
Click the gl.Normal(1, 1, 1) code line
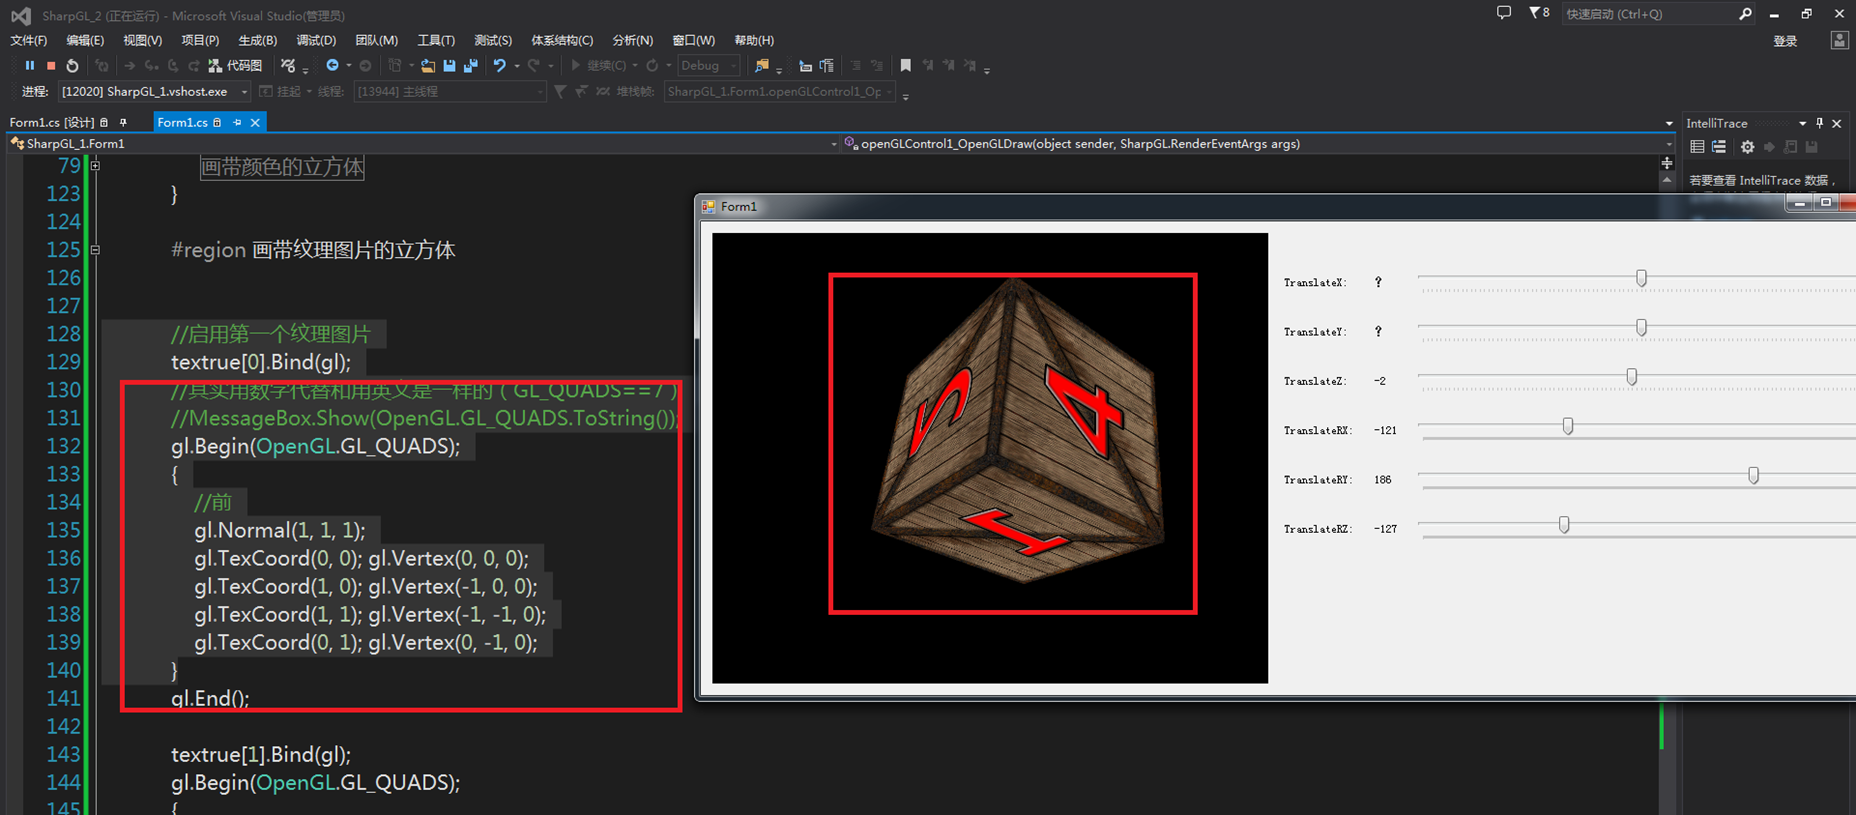pos(280,530)
